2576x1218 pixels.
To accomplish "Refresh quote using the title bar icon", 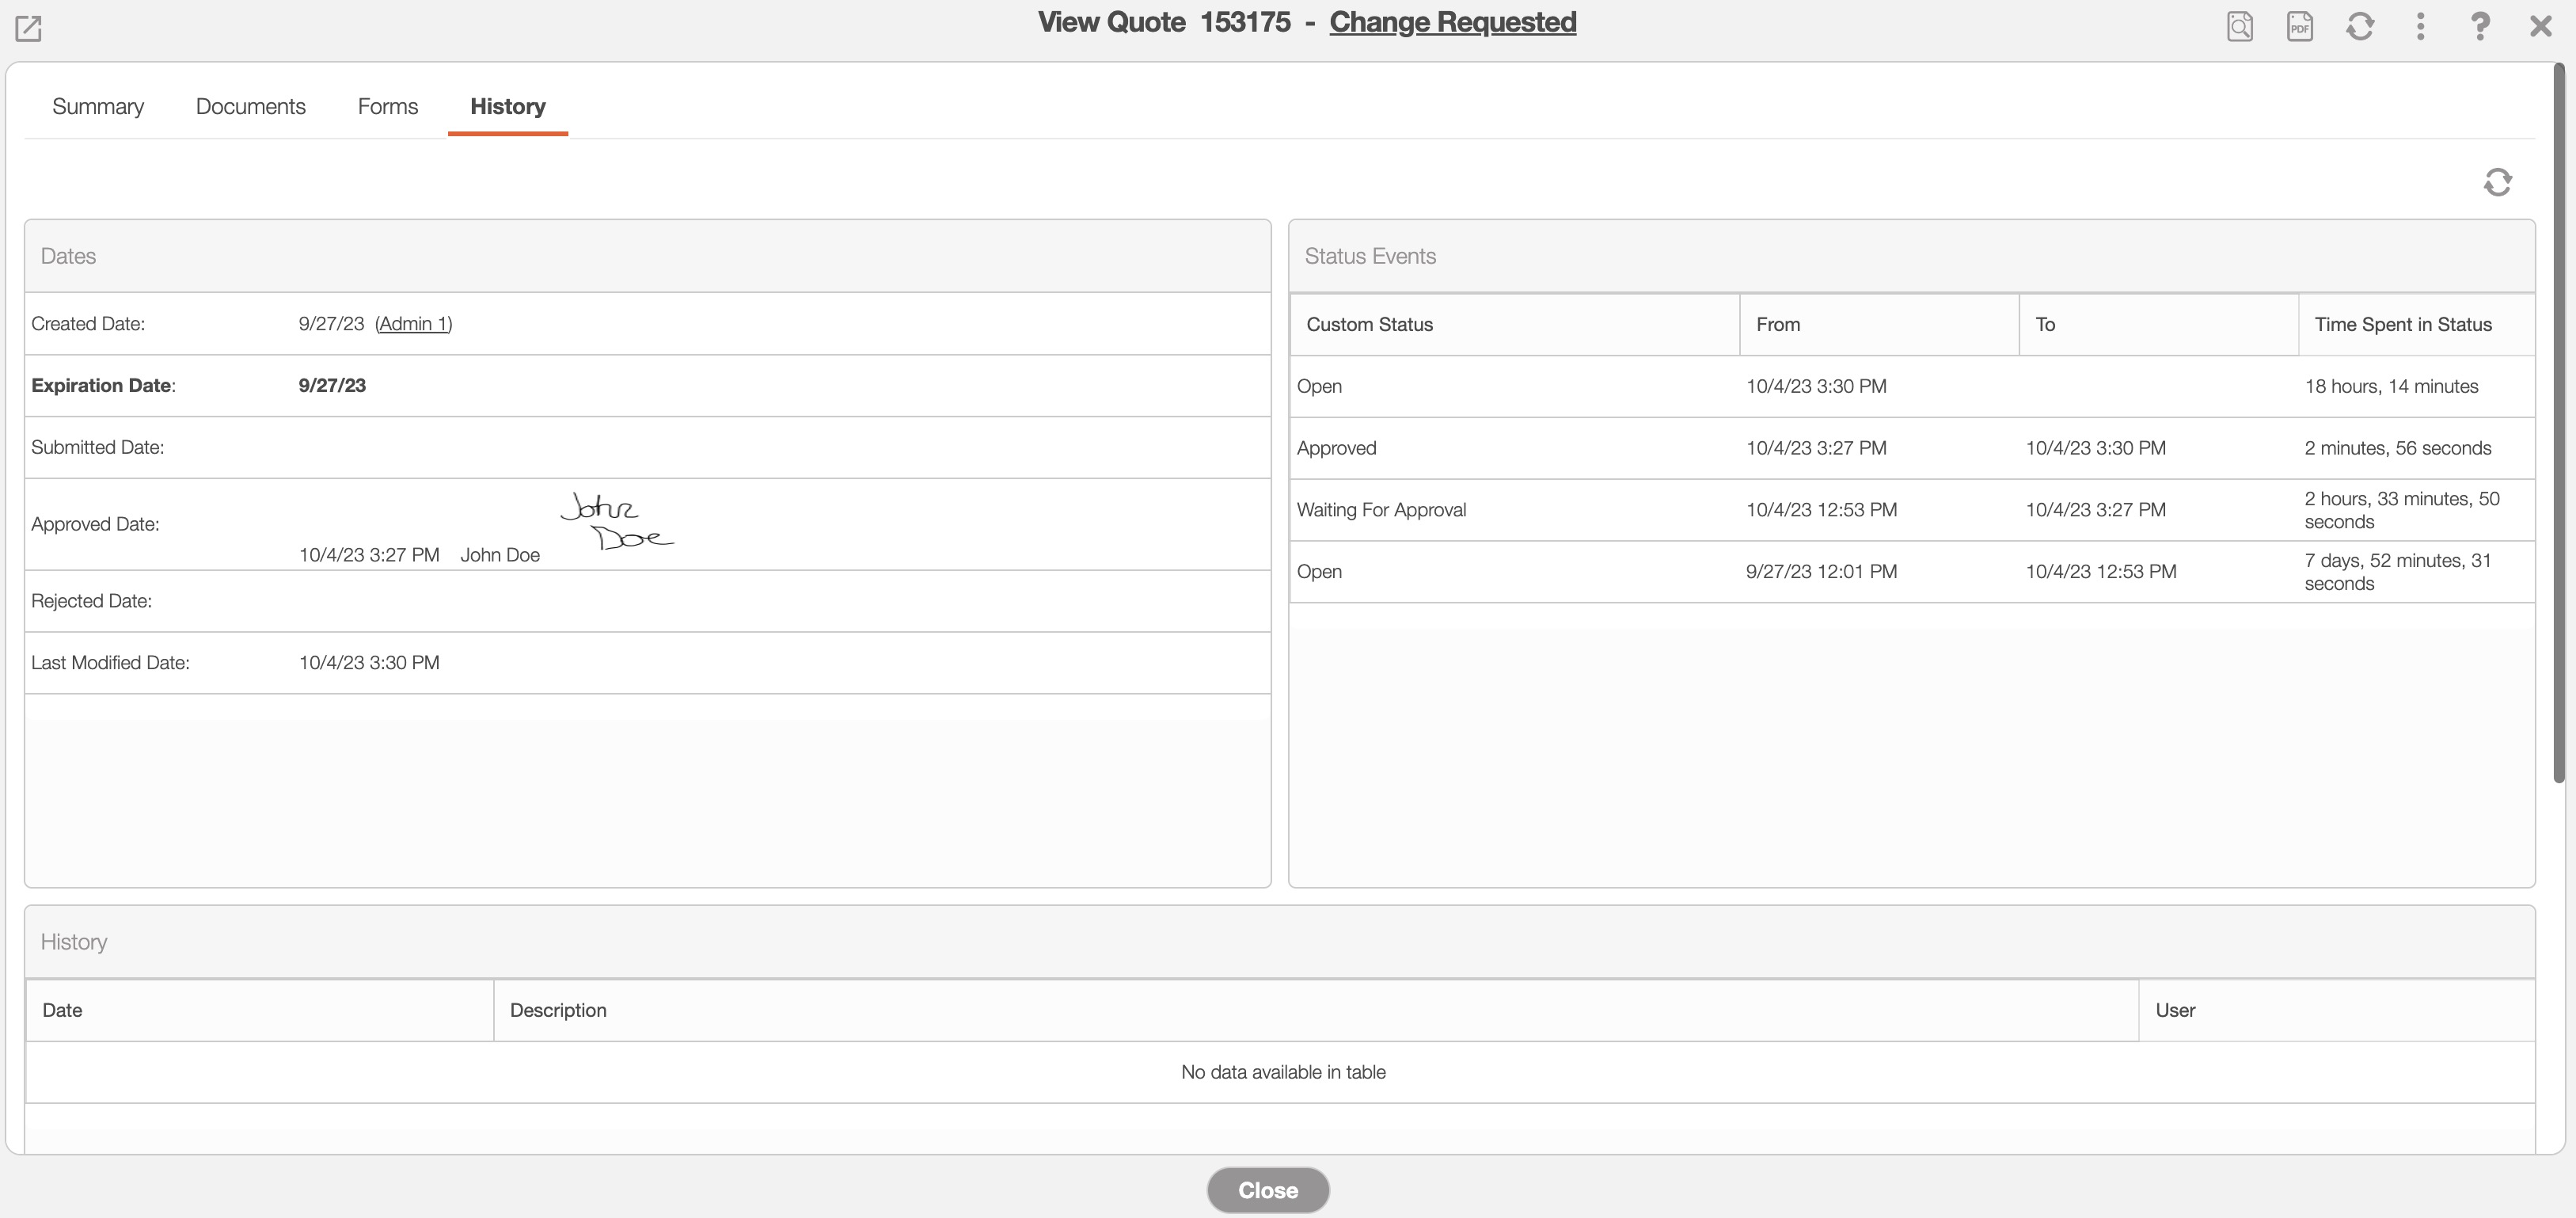I will click(2360, 26).
